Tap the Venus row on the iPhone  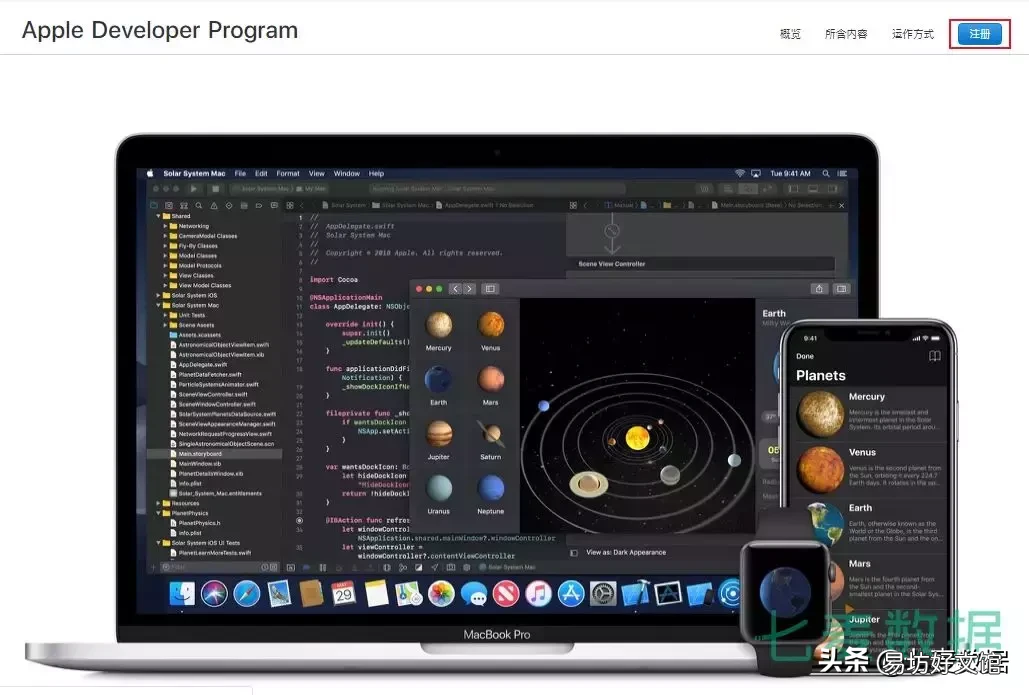pyautogui.click(x=869, y=470)
